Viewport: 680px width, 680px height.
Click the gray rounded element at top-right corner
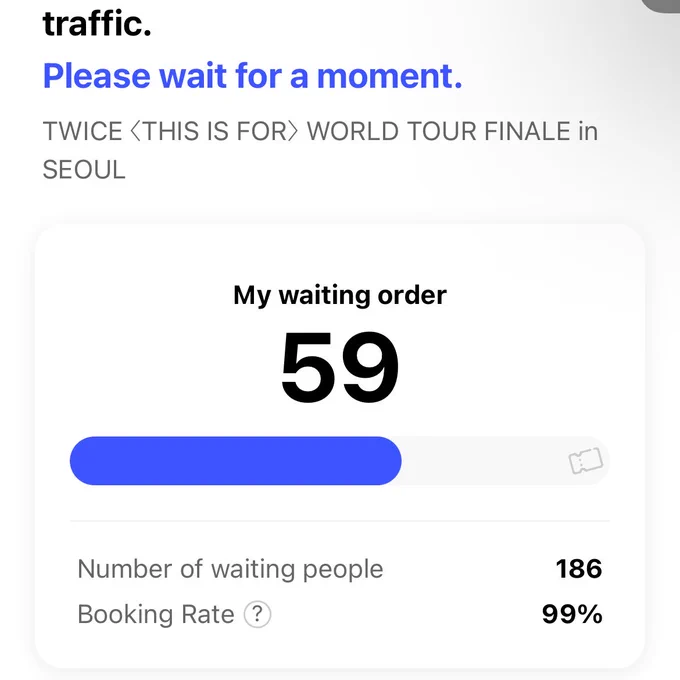pyautogui.click(x=661, y=5)
